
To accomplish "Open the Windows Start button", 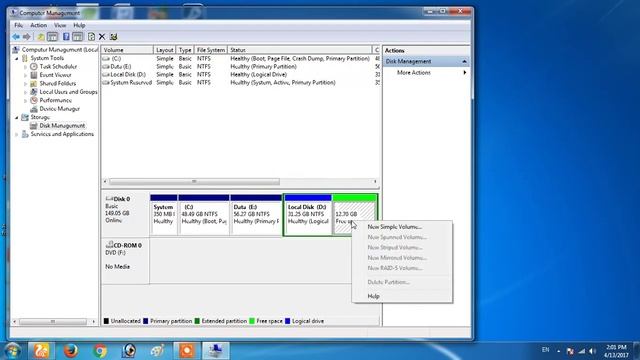I will point(12,351).
